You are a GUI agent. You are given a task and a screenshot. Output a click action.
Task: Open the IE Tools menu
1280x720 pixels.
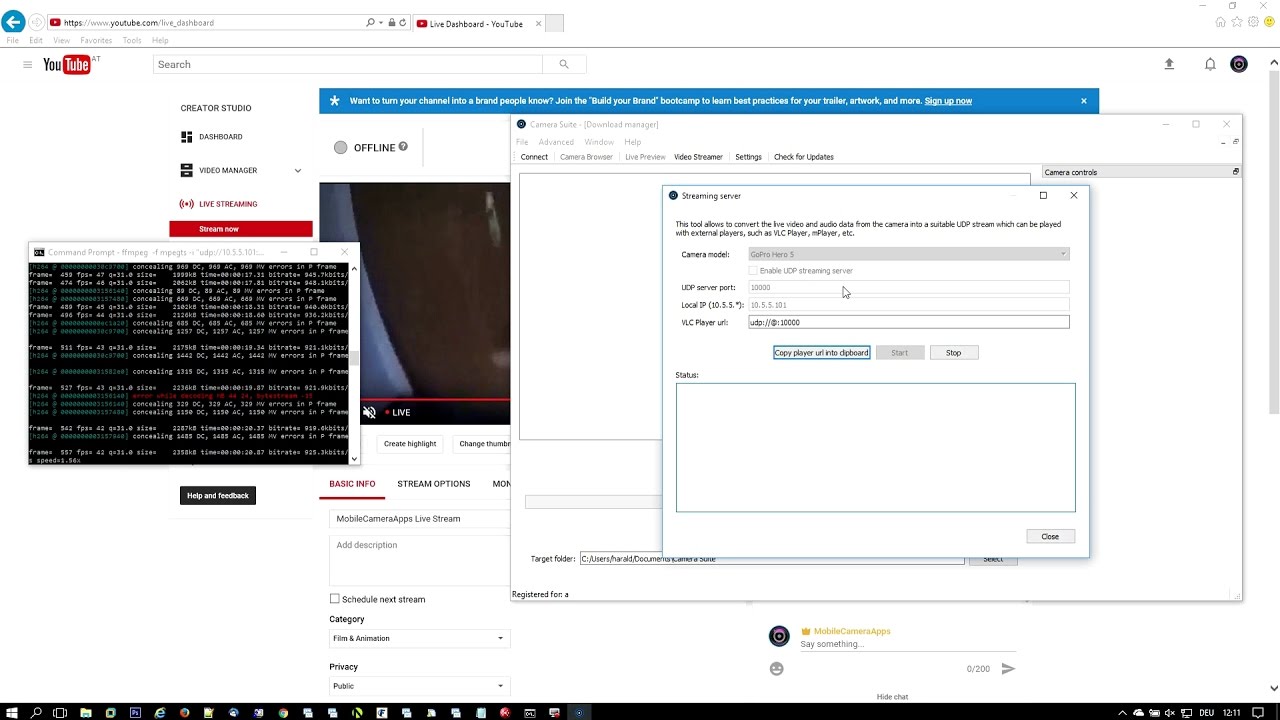(x=132, y=41)
